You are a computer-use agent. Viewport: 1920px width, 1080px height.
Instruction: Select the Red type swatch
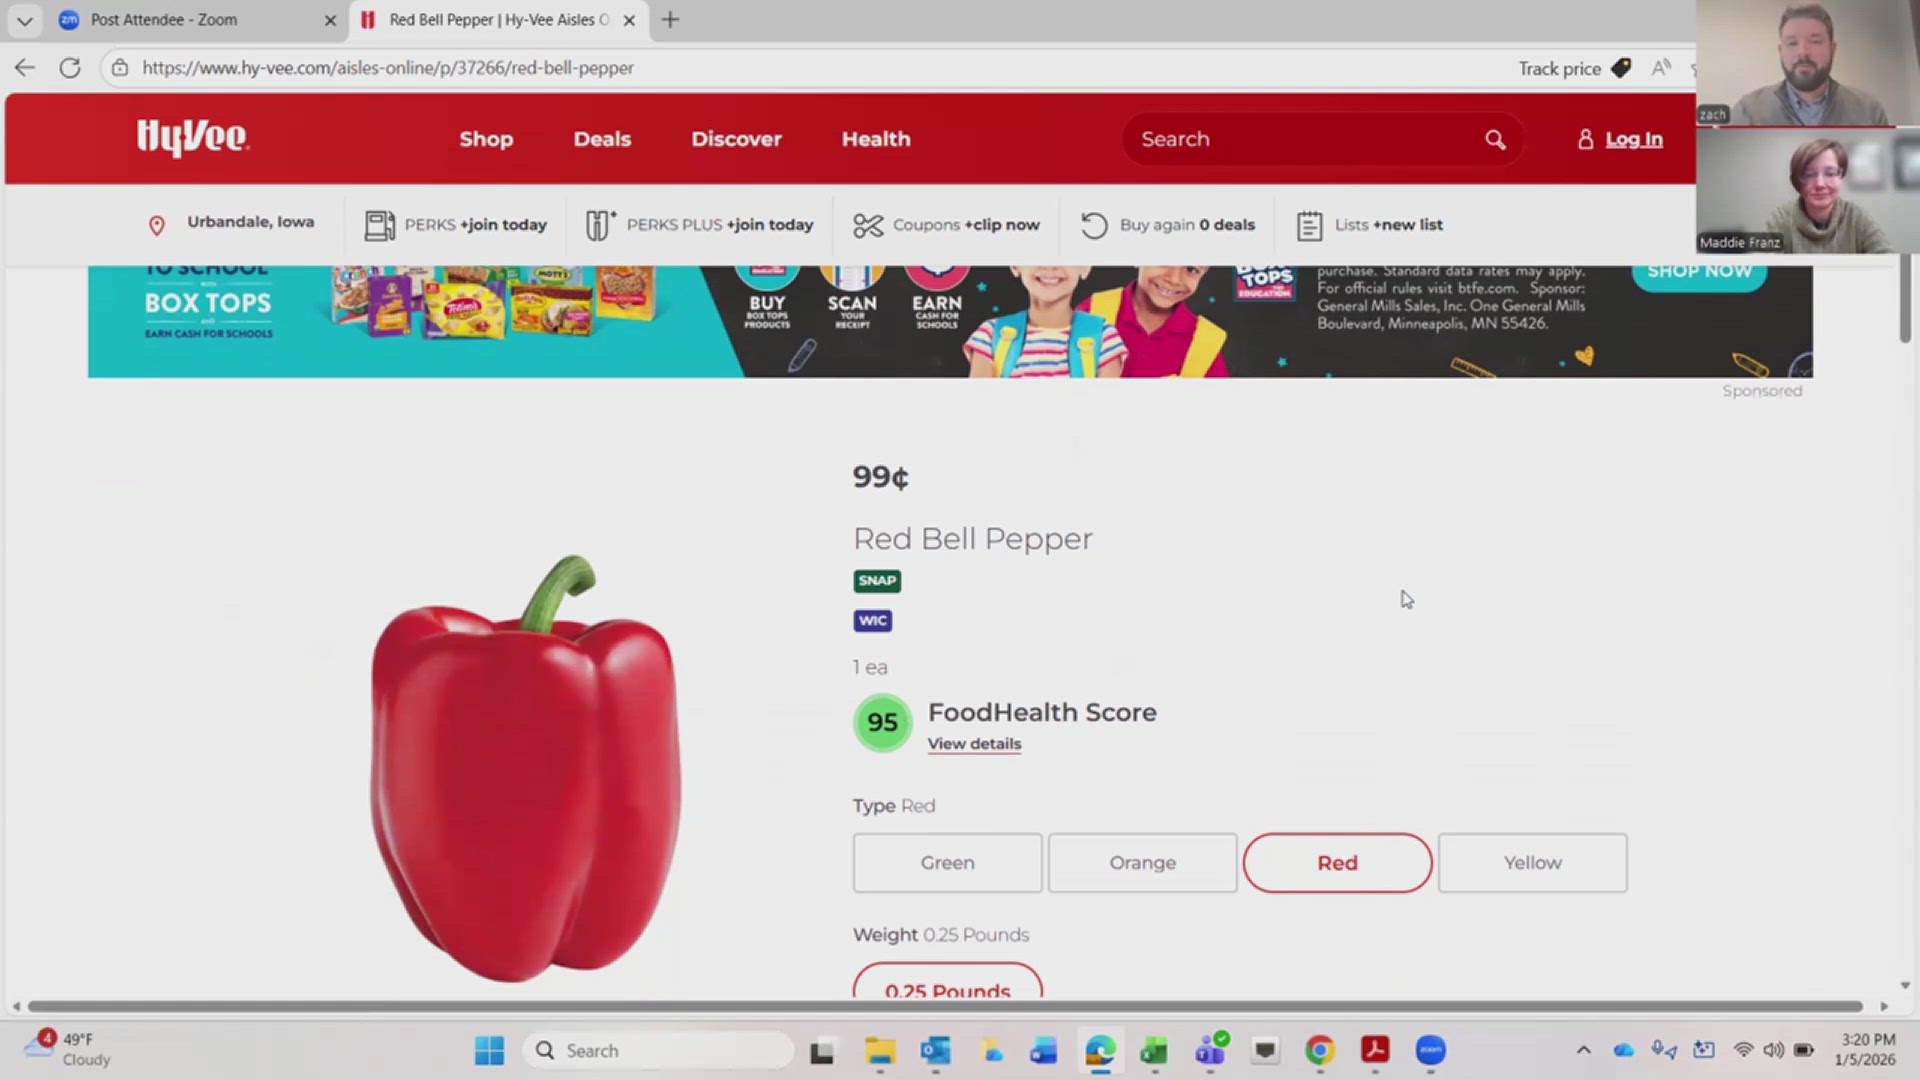1337,862
